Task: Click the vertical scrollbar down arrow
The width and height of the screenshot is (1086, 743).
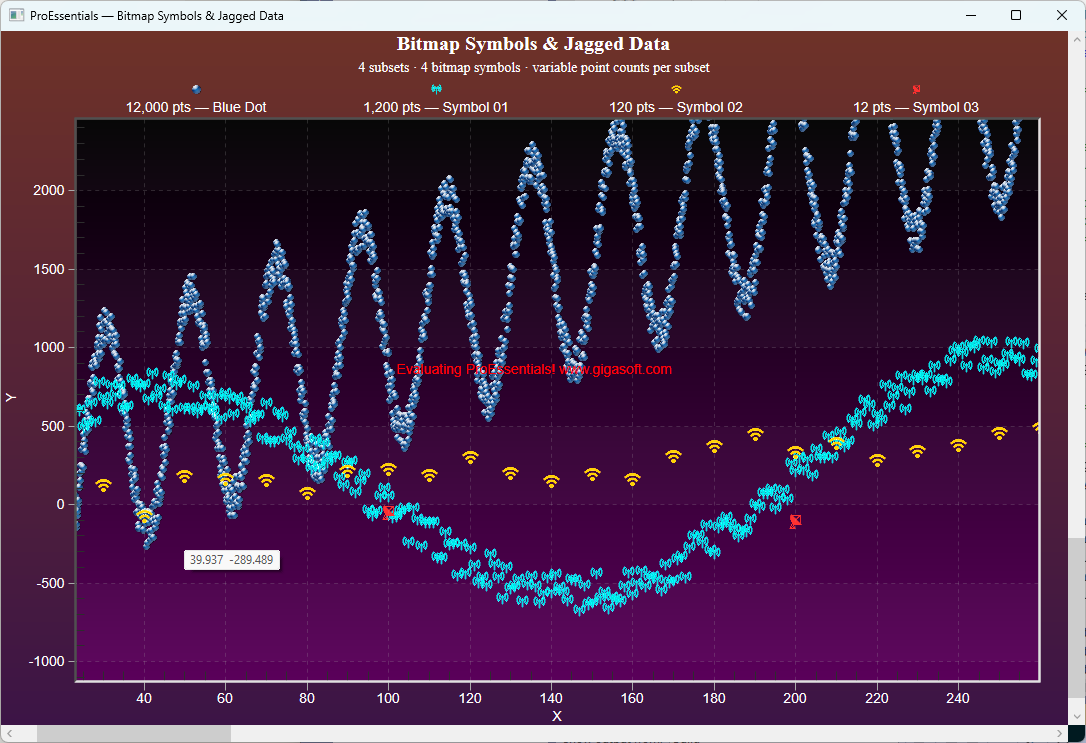Action: (x=1077, y=717)
